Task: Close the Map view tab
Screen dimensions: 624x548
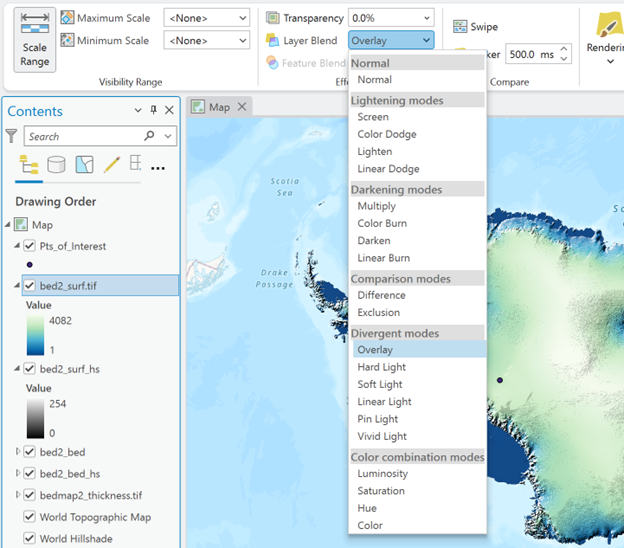Action: tap(242, 107)
